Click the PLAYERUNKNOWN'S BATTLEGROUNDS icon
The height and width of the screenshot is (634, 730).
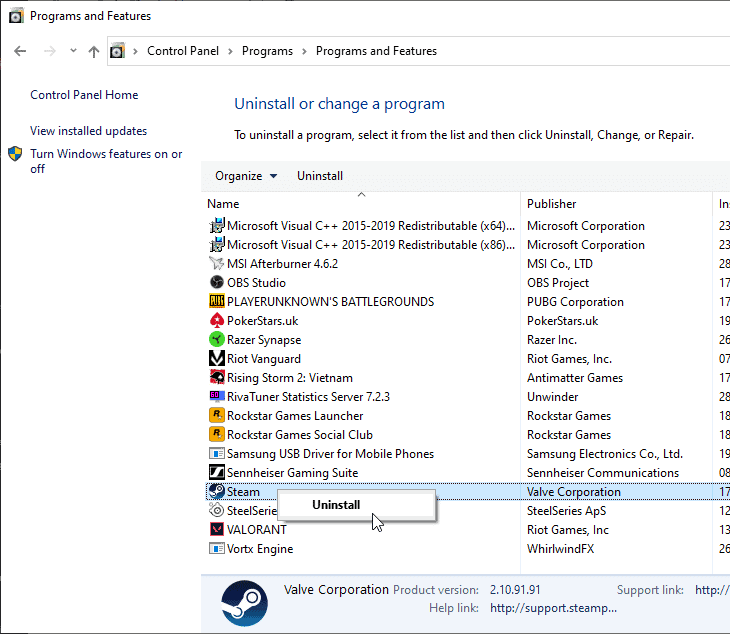click(216, 302)
